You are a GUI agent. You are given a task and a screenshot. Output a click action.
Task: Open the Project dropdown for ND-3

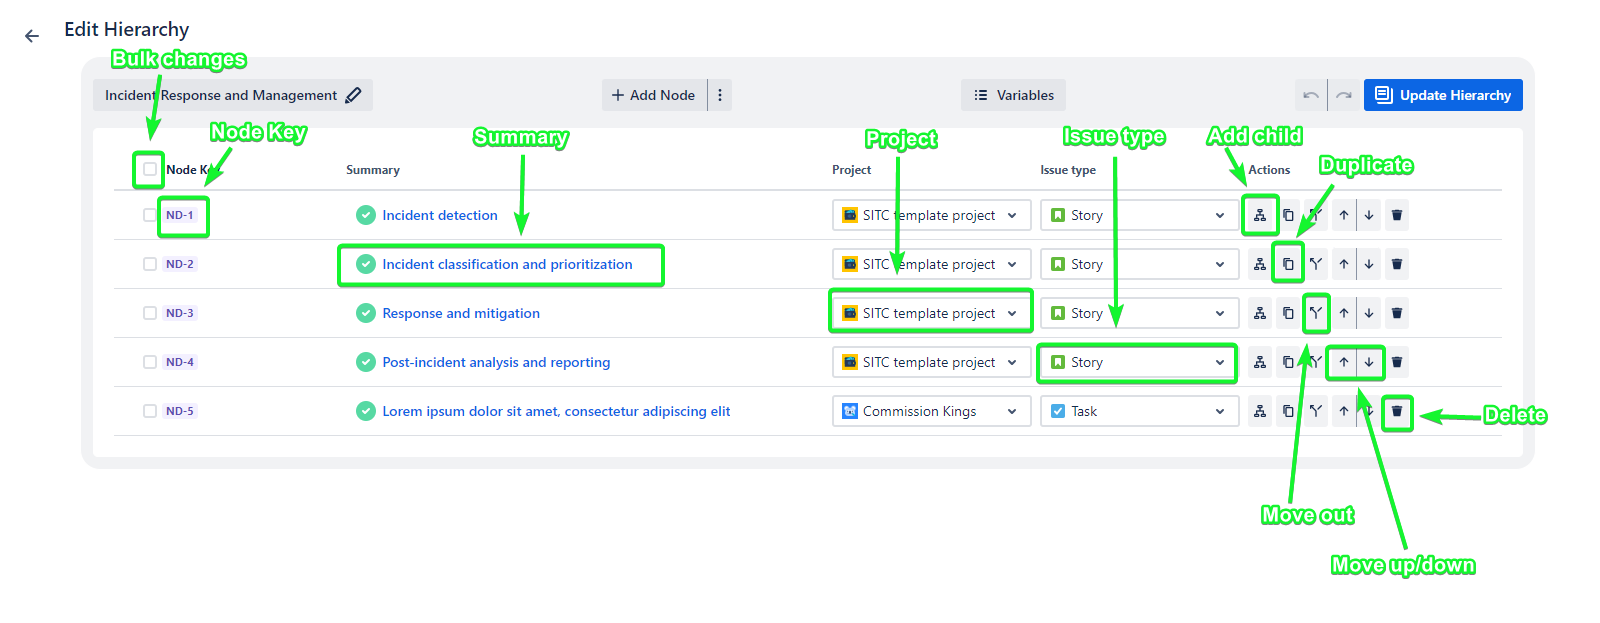tap(931, 313)
